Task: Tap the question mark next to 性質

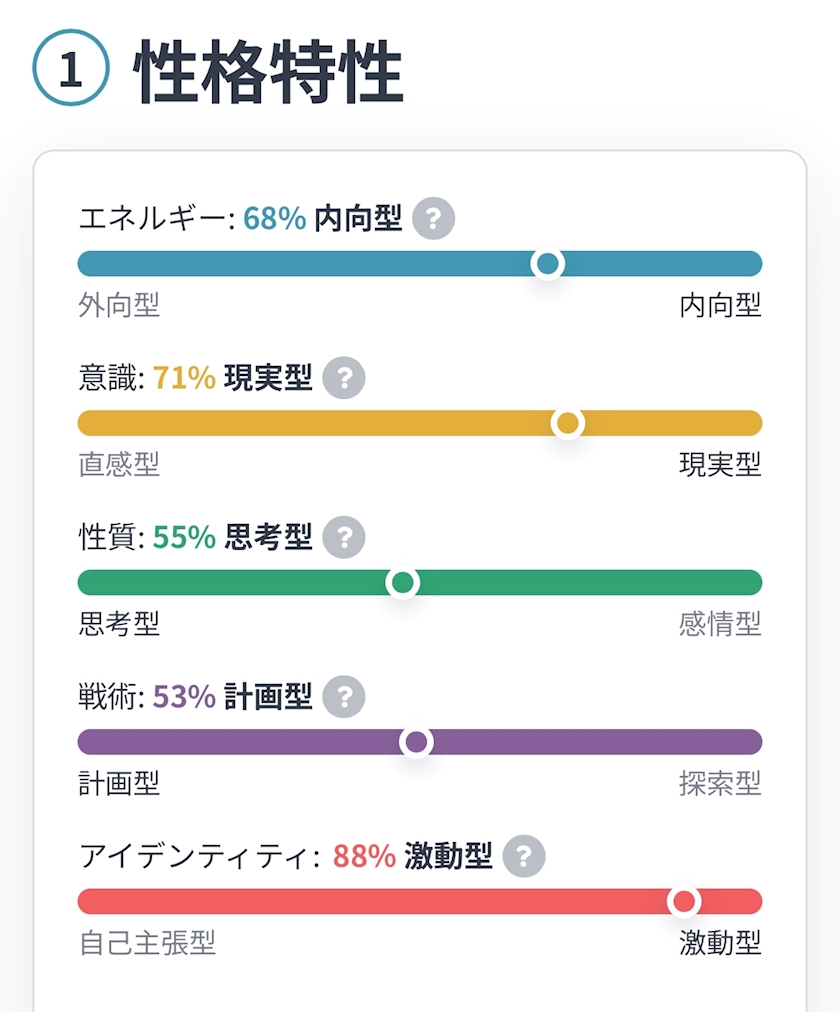Action: pos(344,538)
